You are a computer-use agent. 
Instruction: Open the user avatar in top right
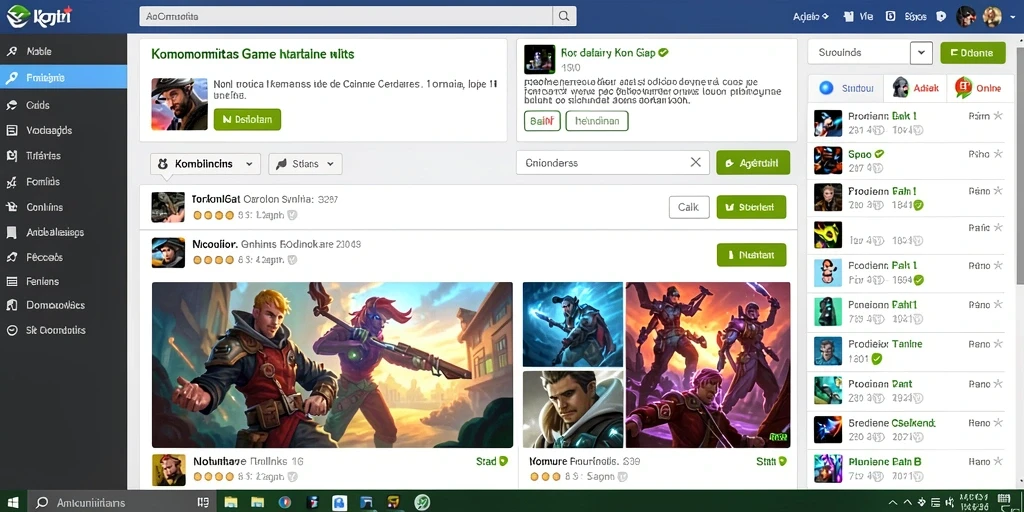pos(992,17)
